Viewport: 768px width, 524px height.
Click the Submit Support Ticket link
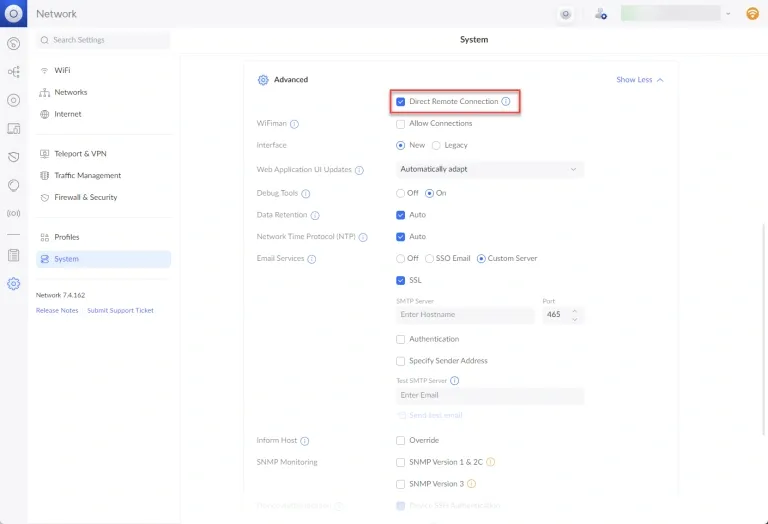point(120,311)
